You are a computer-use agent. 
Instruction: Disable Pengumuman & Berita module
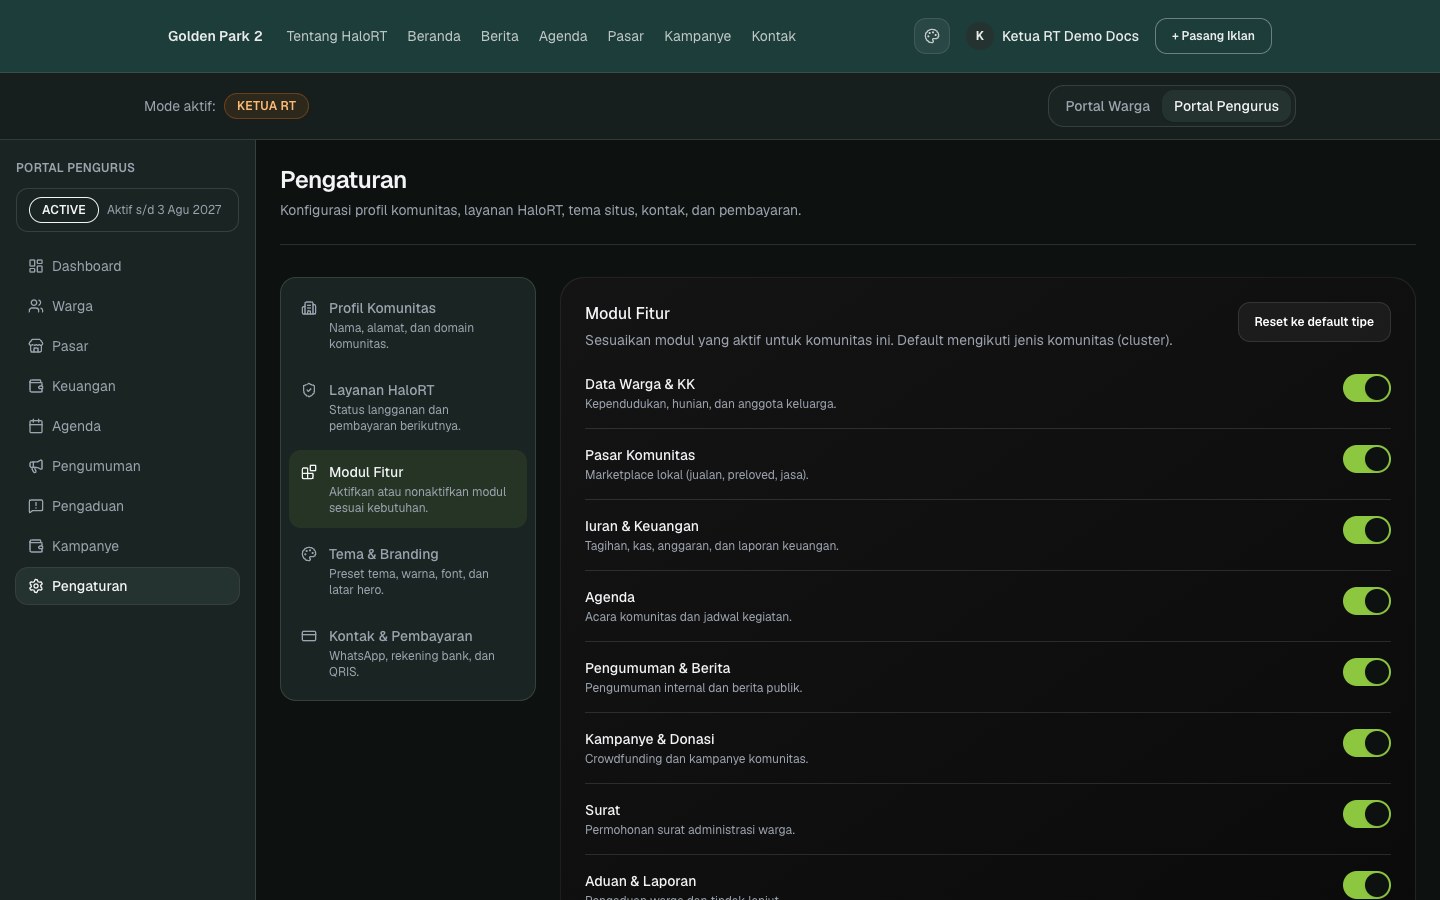[x=1367, y=672]
